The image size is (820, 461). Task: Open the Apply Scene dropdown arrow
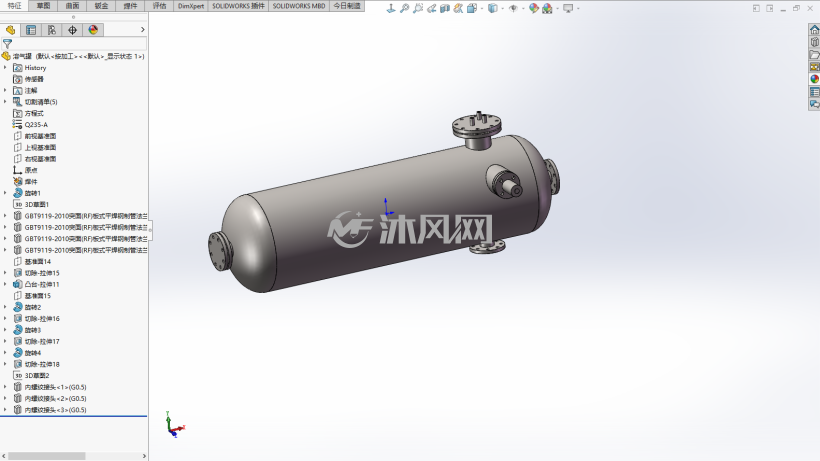coord(557,8)
